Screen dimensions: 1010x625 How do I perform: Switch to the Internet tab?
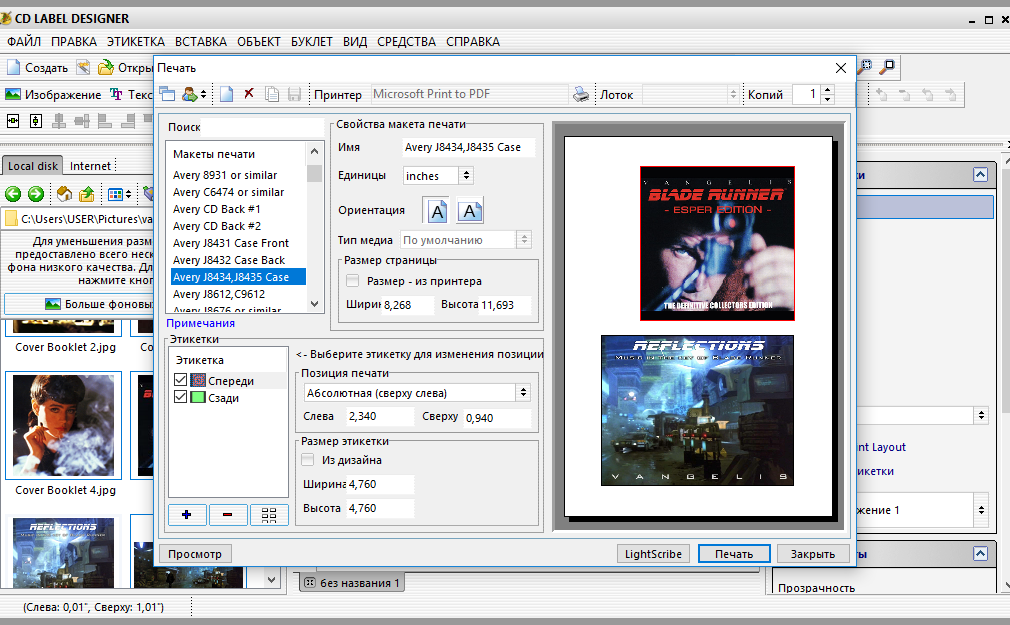[90, 166]
